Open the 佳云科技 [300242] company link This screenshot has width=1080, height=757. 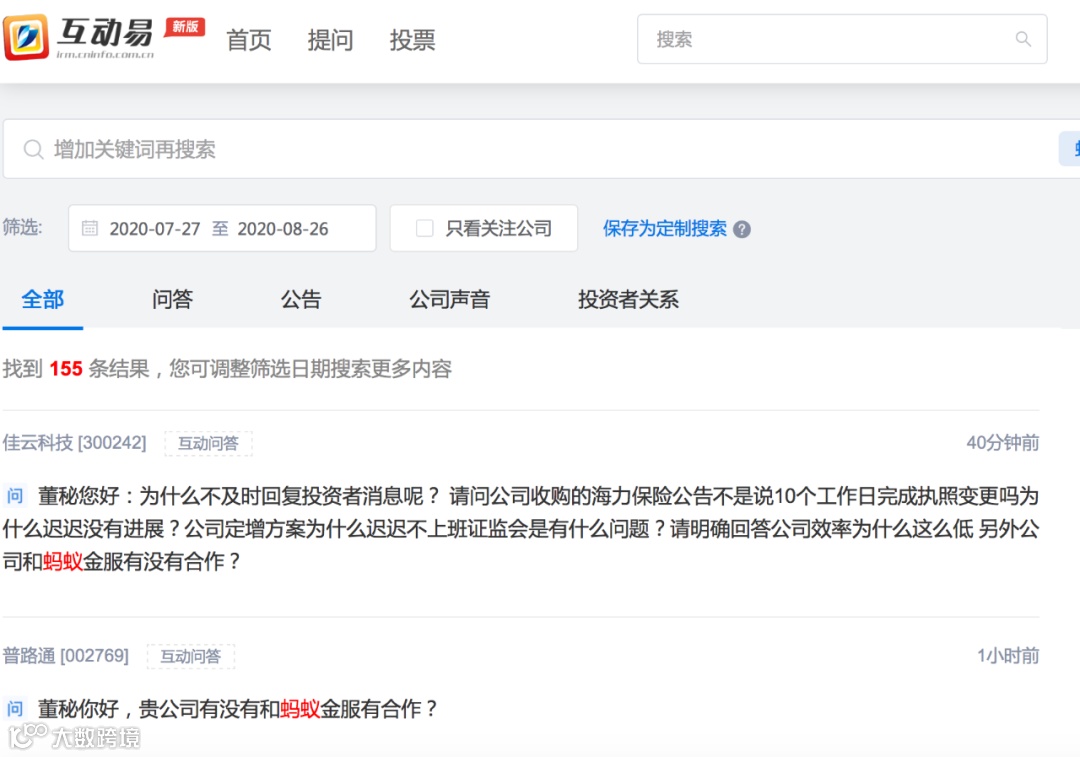click(74, 443)
